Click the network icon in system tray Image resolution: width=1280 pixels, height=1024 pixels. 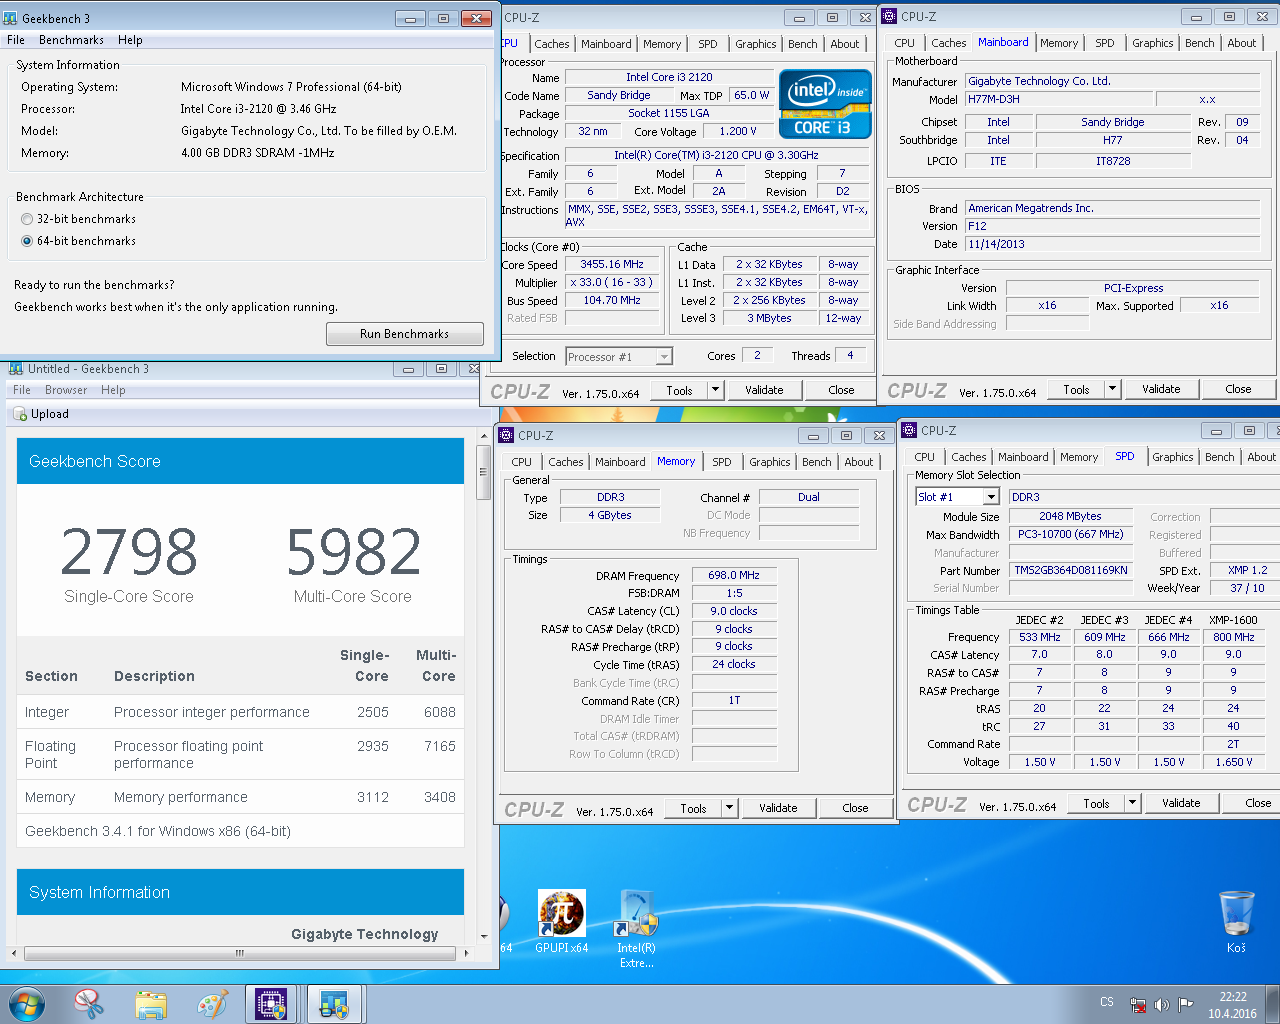coord(1138,1004)
